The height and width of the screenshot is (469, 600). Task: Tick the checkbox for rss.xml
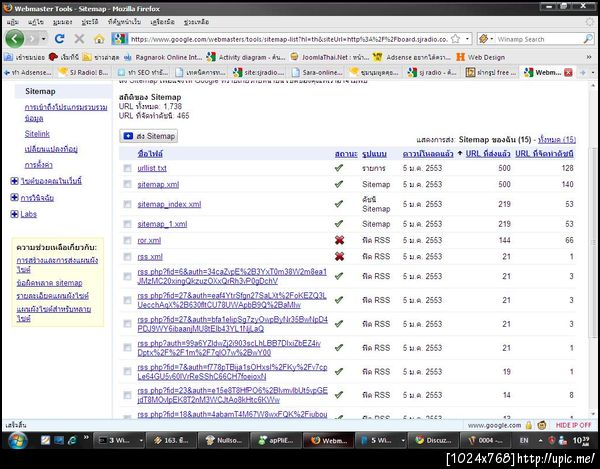(127, 257)
